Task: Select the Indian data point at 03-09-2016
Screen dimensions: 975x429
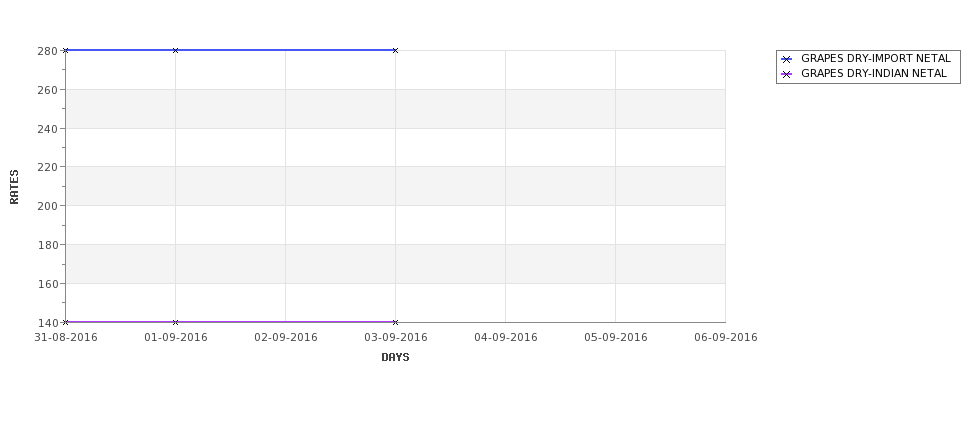Action: point(395,322)
